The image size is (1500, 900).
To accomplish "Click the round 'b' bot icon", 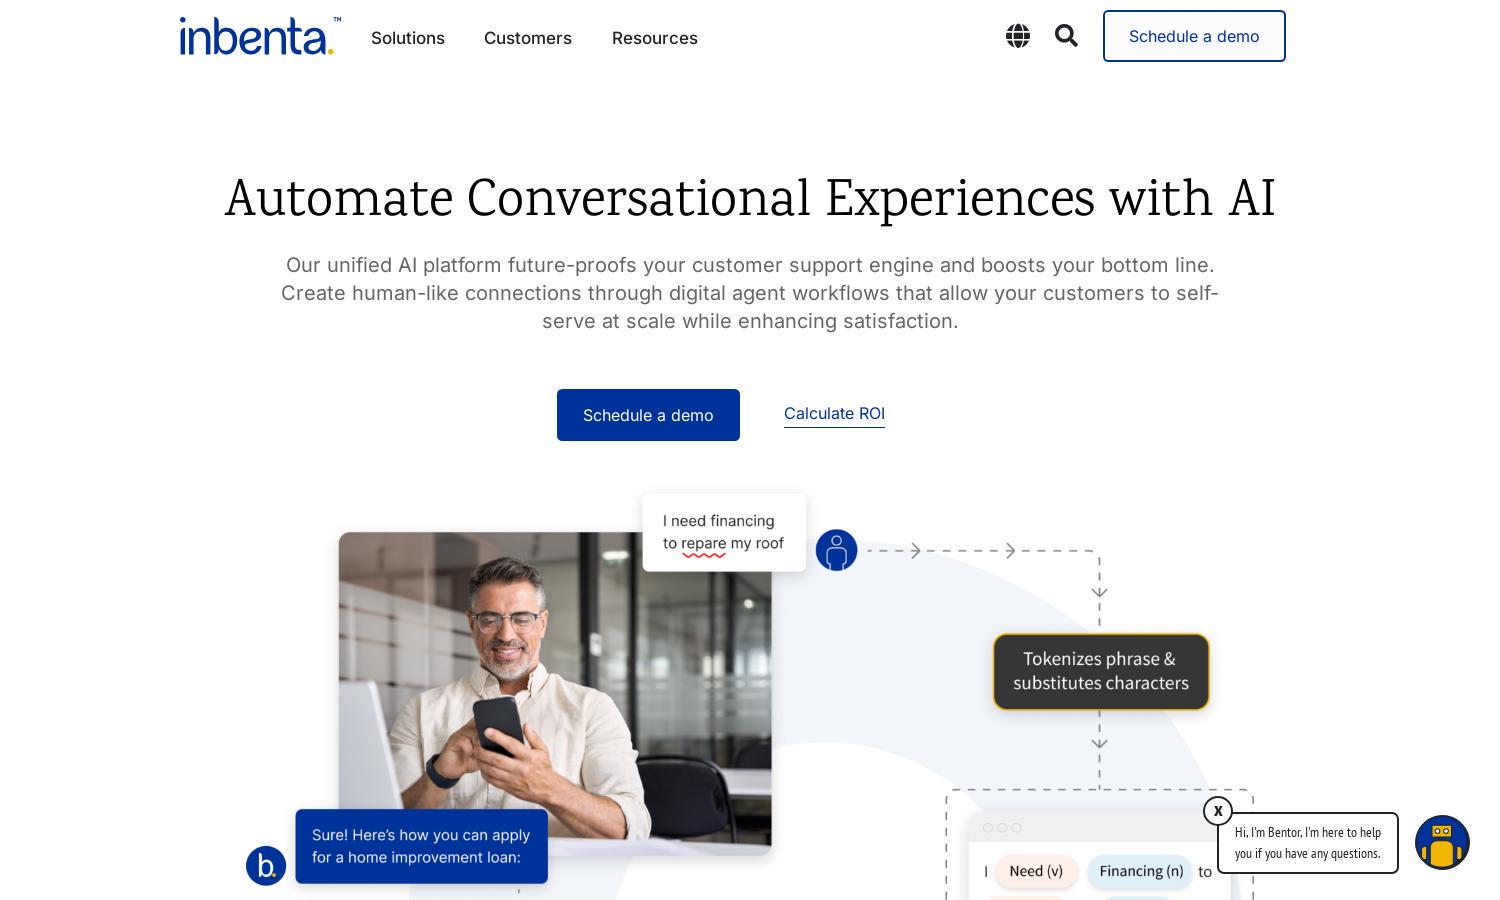I will pyautogui.click(x=266, y=865).
